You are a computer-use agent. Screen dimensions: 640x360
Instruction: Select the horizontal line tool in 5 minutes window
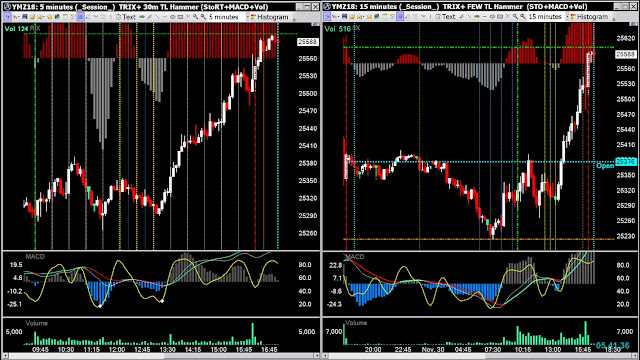coord(165,17)
